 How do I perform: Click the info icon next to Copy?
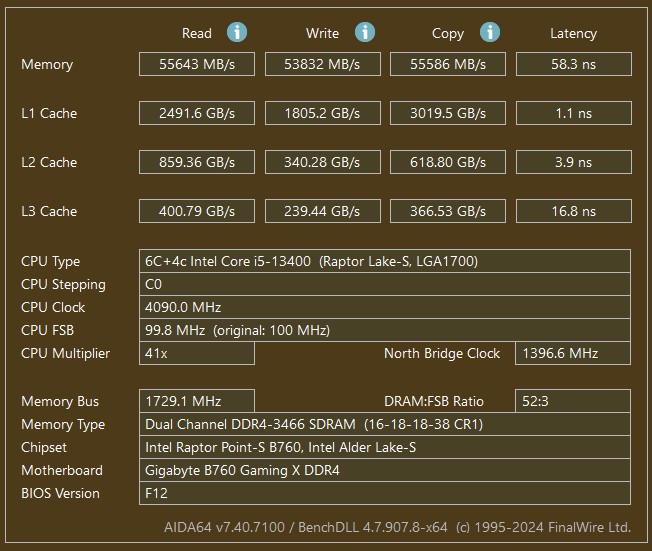[x=490, y=32]
